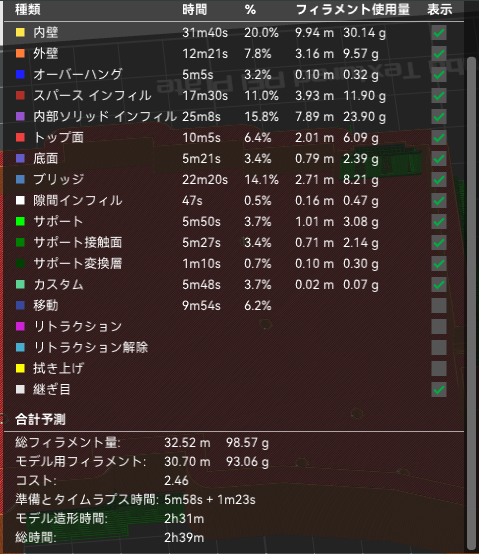Screen dimensions: 479x554
Task: Select the 内壁 row label
Action: pyautogui.click(x=46, y=33)
